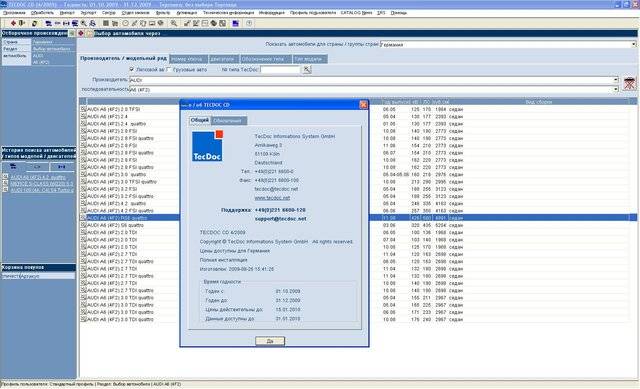Image resolution: width=640 pixels, height=389 pixels.
Task: Select the 'Производитель / модельный ряд' tab
Action: 123,58
